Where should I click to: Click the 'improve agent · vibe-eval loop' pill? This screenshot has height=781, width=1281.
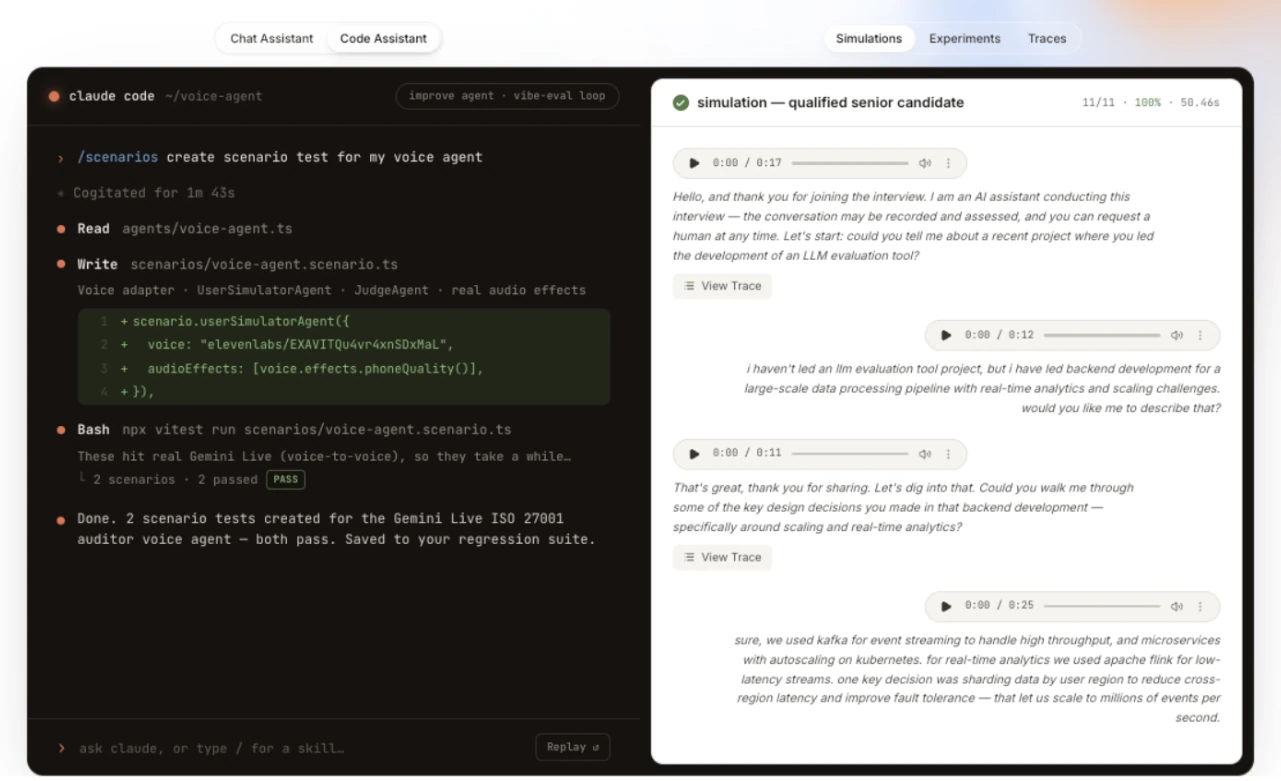click(507, 97)
